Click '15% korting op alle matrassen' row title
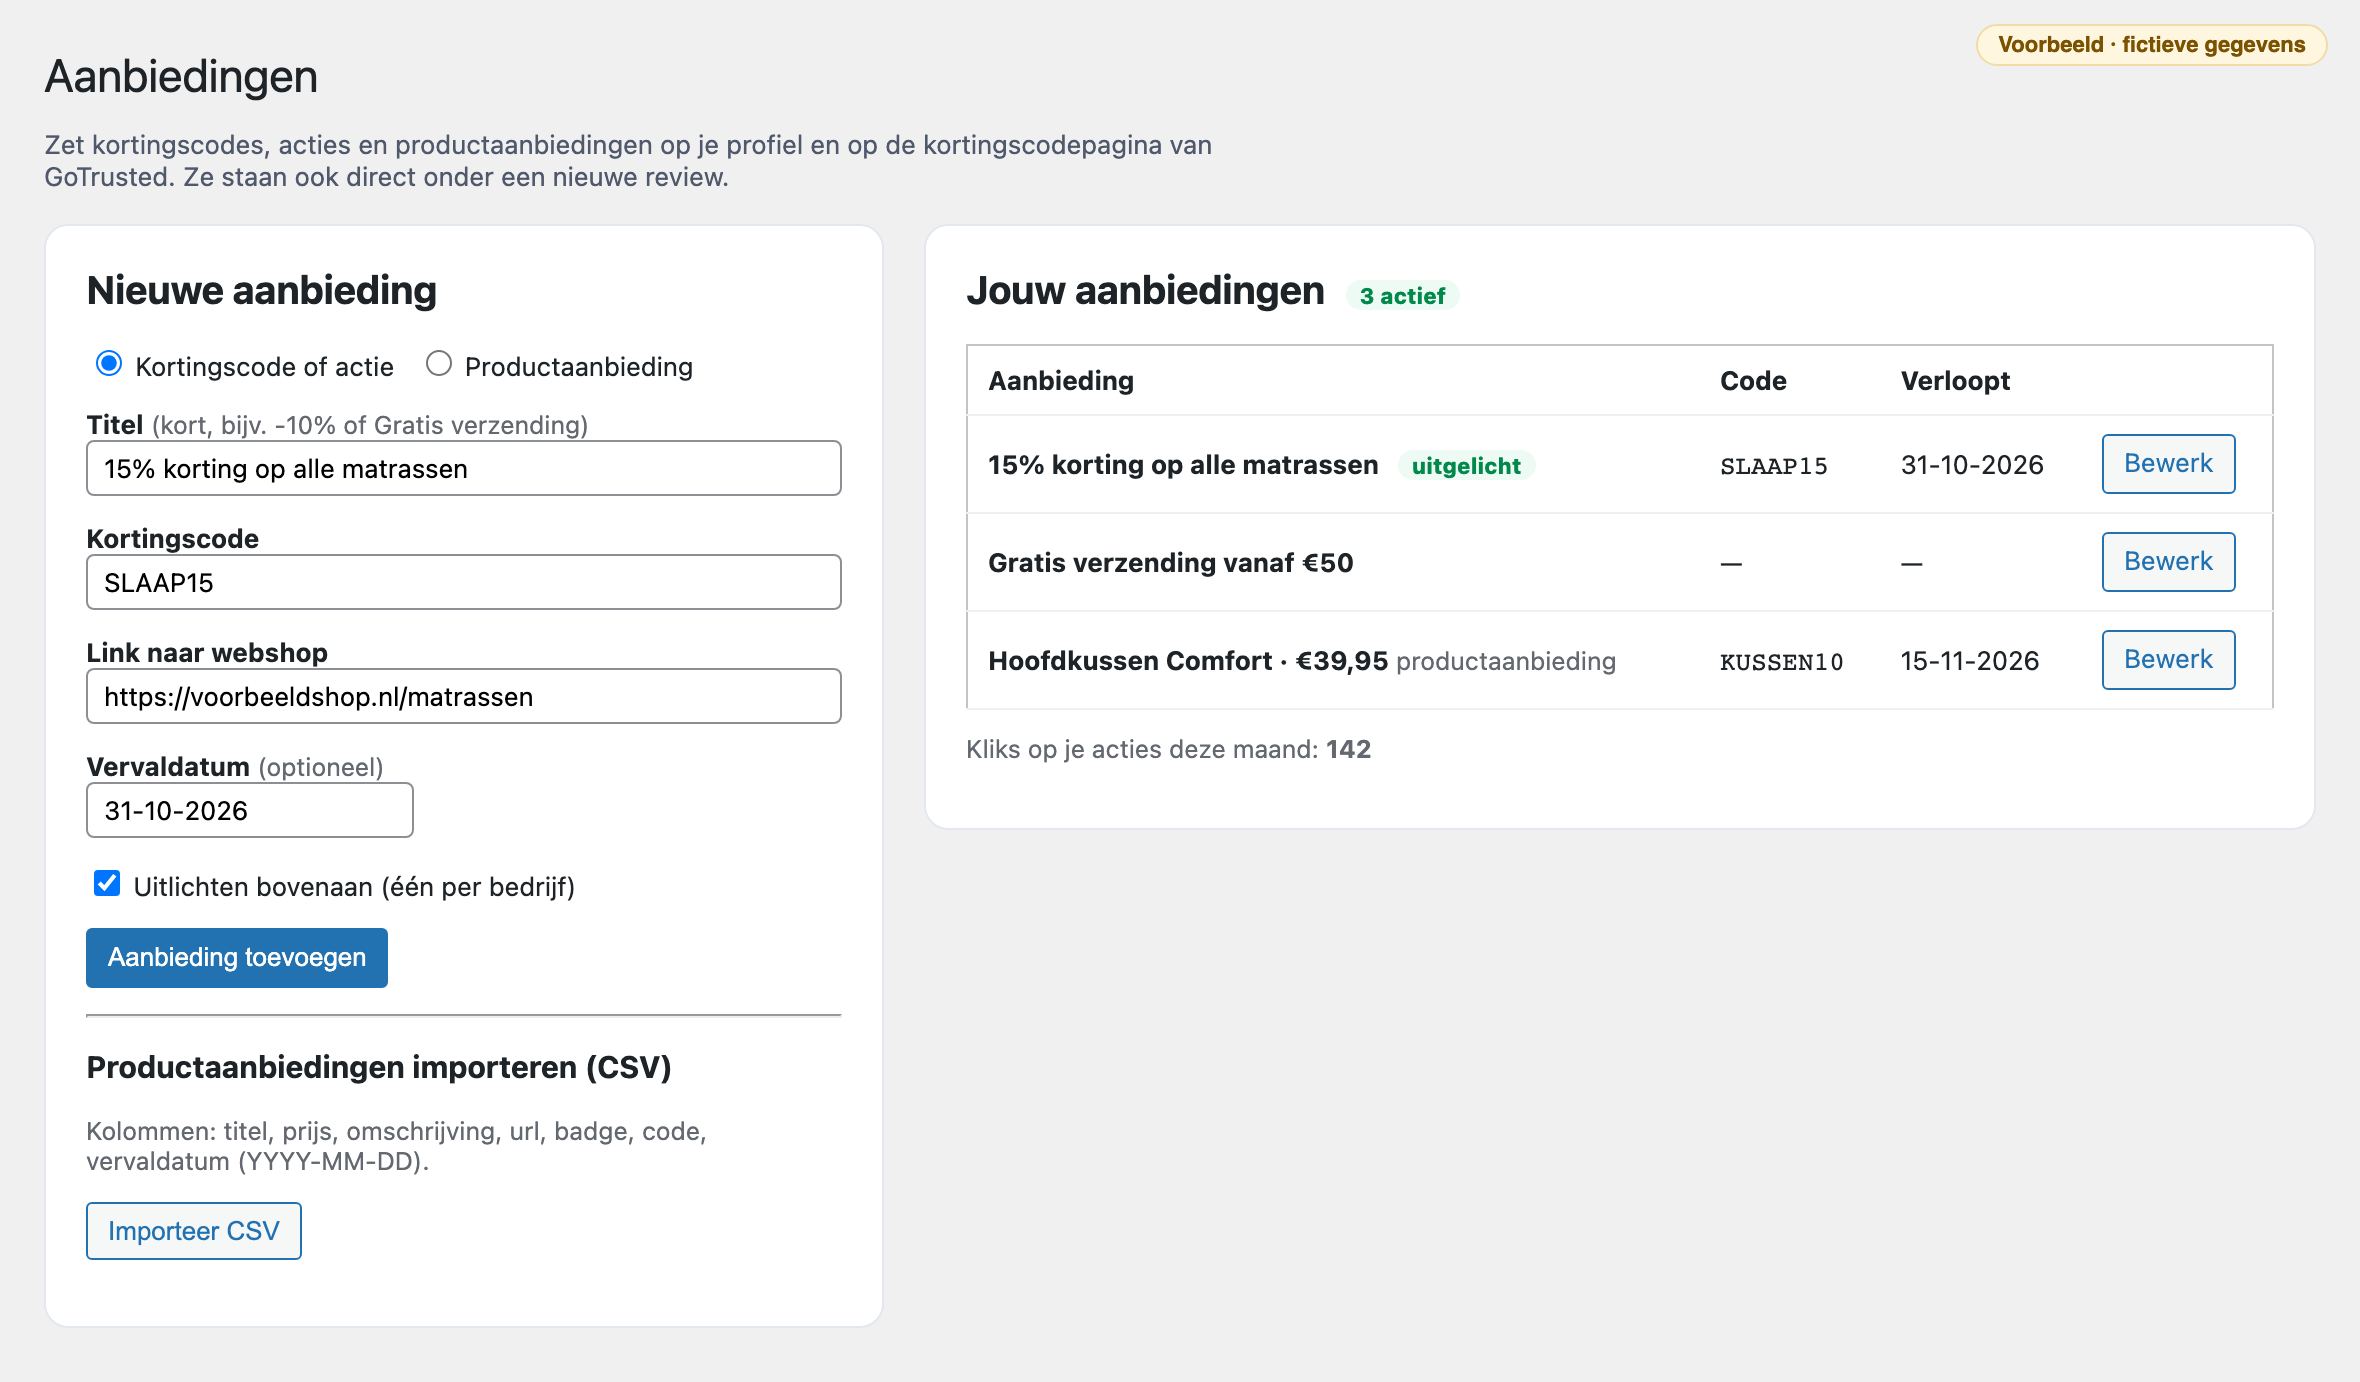This screenshot has height=1382, width=2360. (x=1183, y=465)
